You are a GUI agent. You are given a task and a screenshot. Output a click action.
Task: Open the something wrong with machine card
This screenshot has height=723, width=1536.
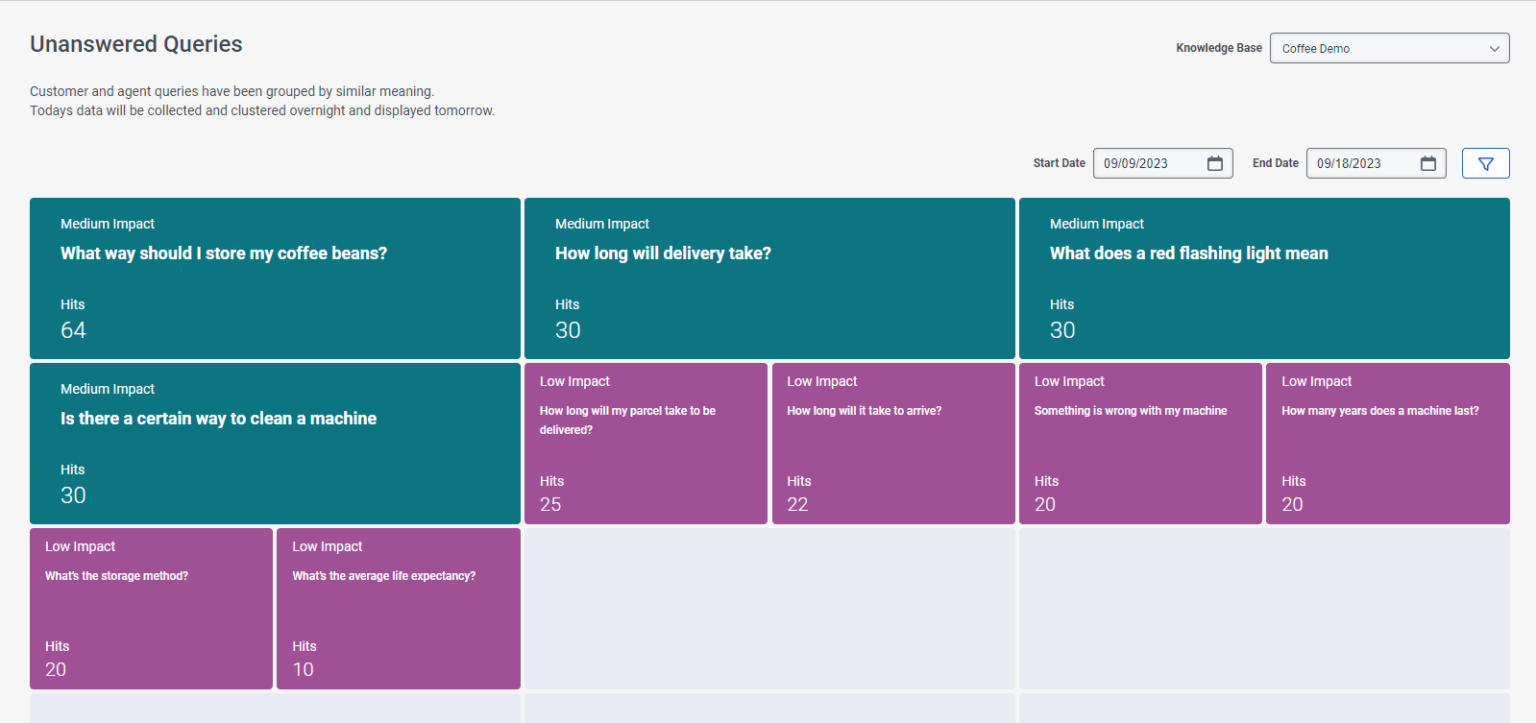point(1140,443)
